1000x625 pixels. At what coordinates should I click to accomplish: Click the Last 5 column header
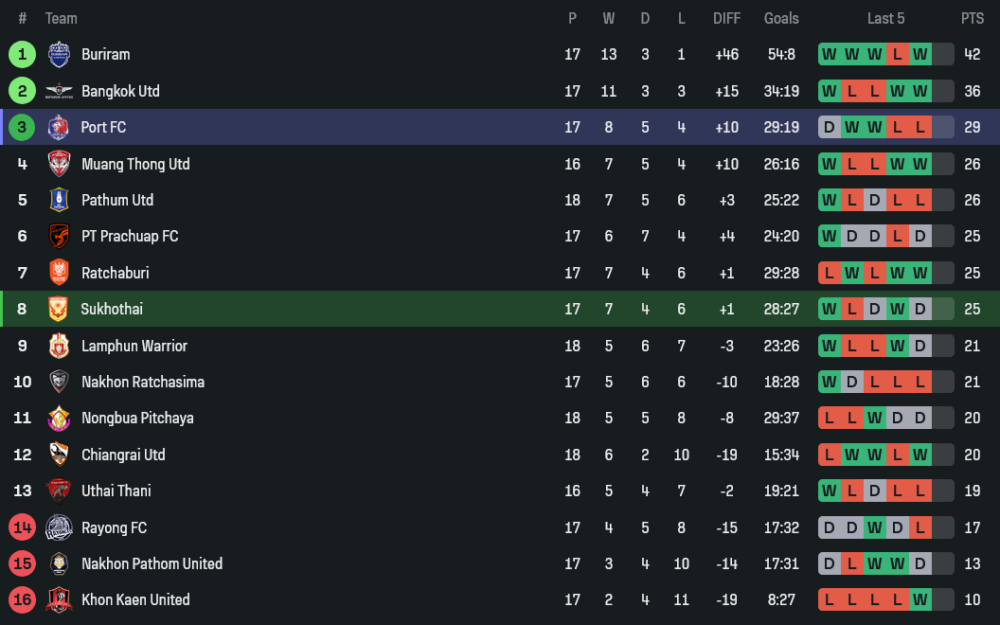click(886, 18)
